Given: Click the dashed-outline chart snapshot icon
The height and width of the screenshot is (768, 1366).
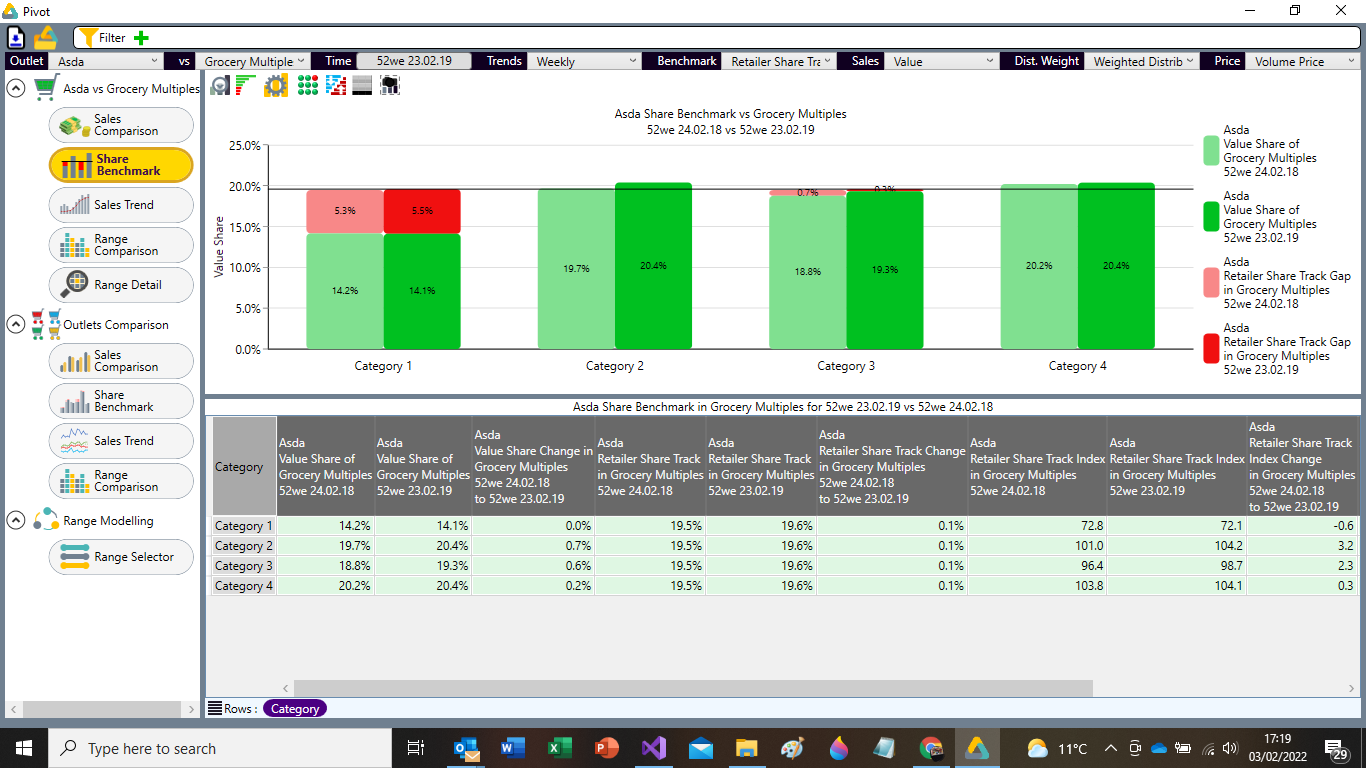Looking at the screenshot, I should [390, 86].
